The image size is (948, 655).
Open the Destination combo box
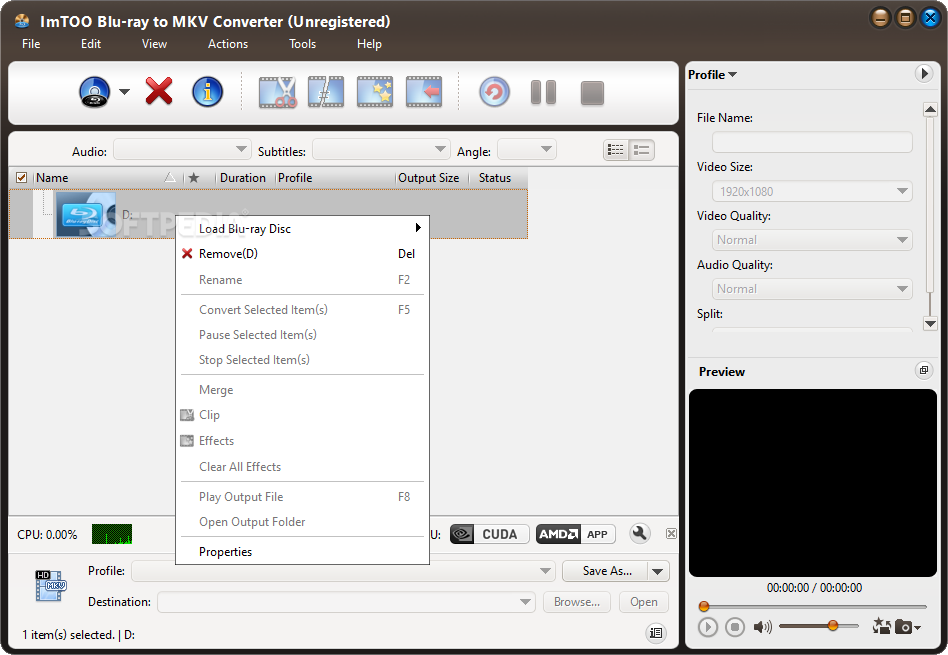(x=346, y=602)
